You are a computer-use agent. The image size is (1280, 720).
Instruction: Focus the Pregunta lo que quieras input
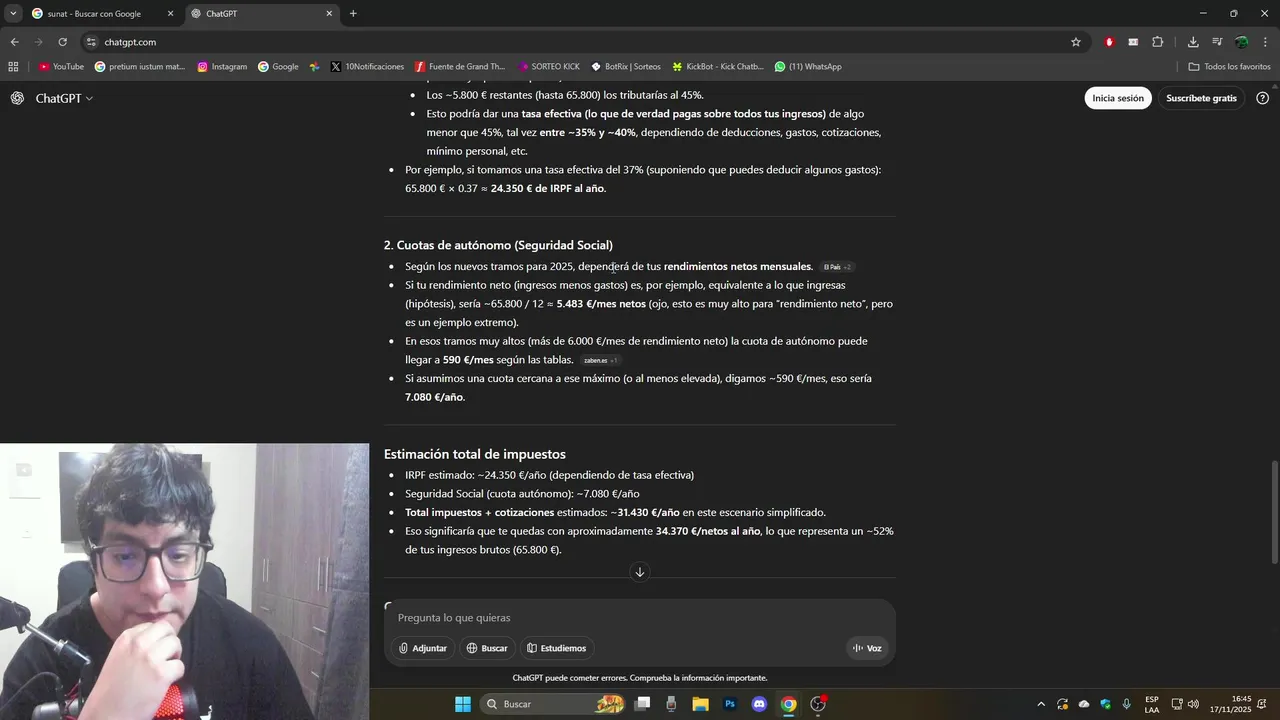click(x=640, y=618)
